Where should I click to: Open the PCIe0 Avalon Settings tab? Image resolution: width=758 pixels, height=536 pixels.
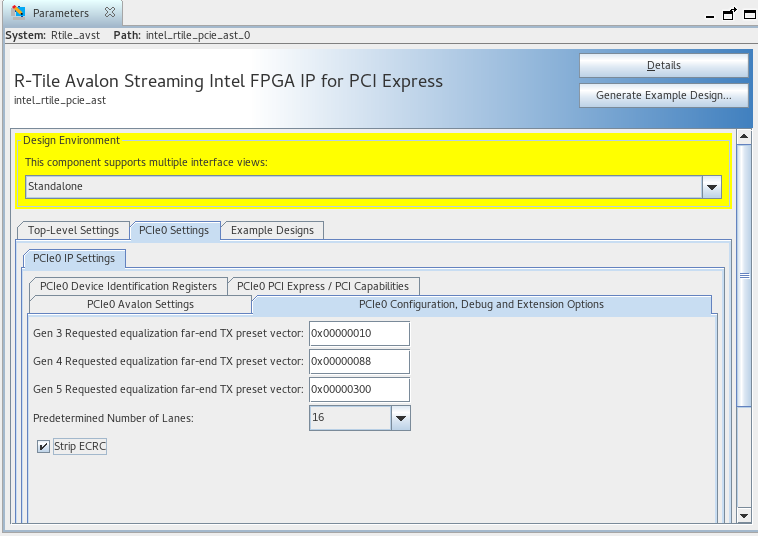140,304
